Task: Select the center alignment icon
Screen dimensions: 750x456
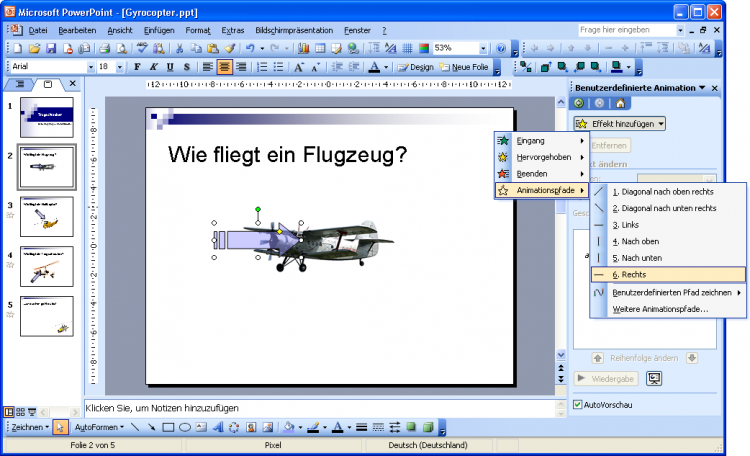Action: pos(225,67)
